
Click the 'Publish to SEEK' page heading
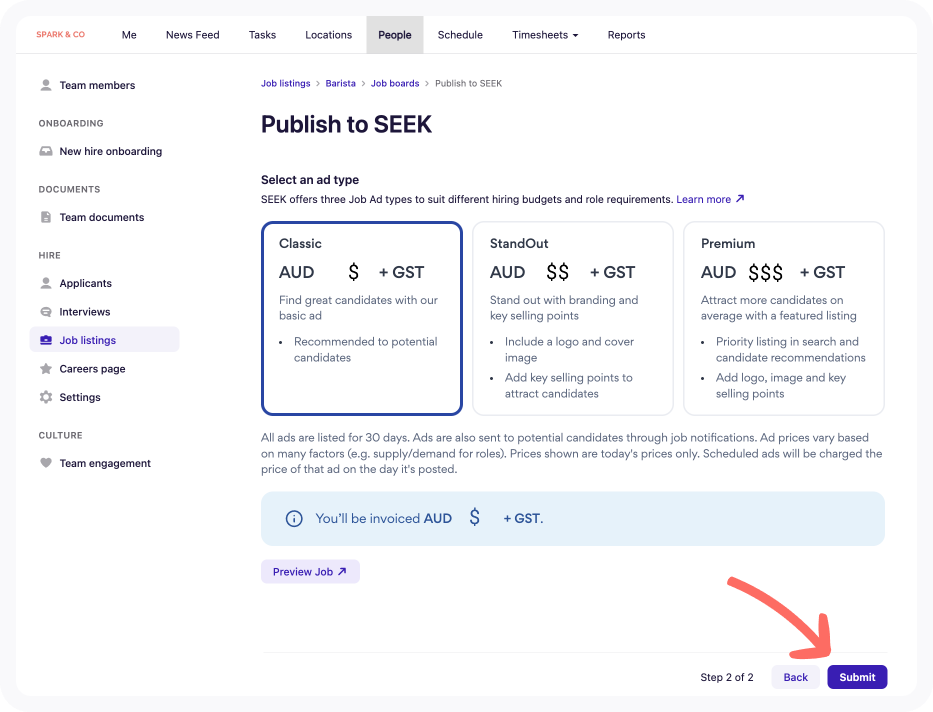[x=346, y=124]
